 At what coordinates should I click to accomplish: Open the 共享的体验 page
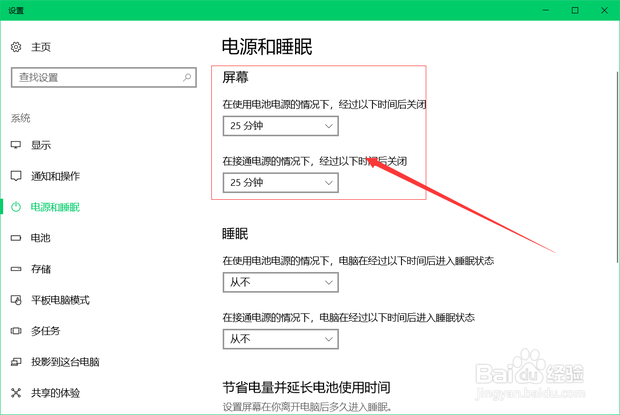tap(55, 393)
